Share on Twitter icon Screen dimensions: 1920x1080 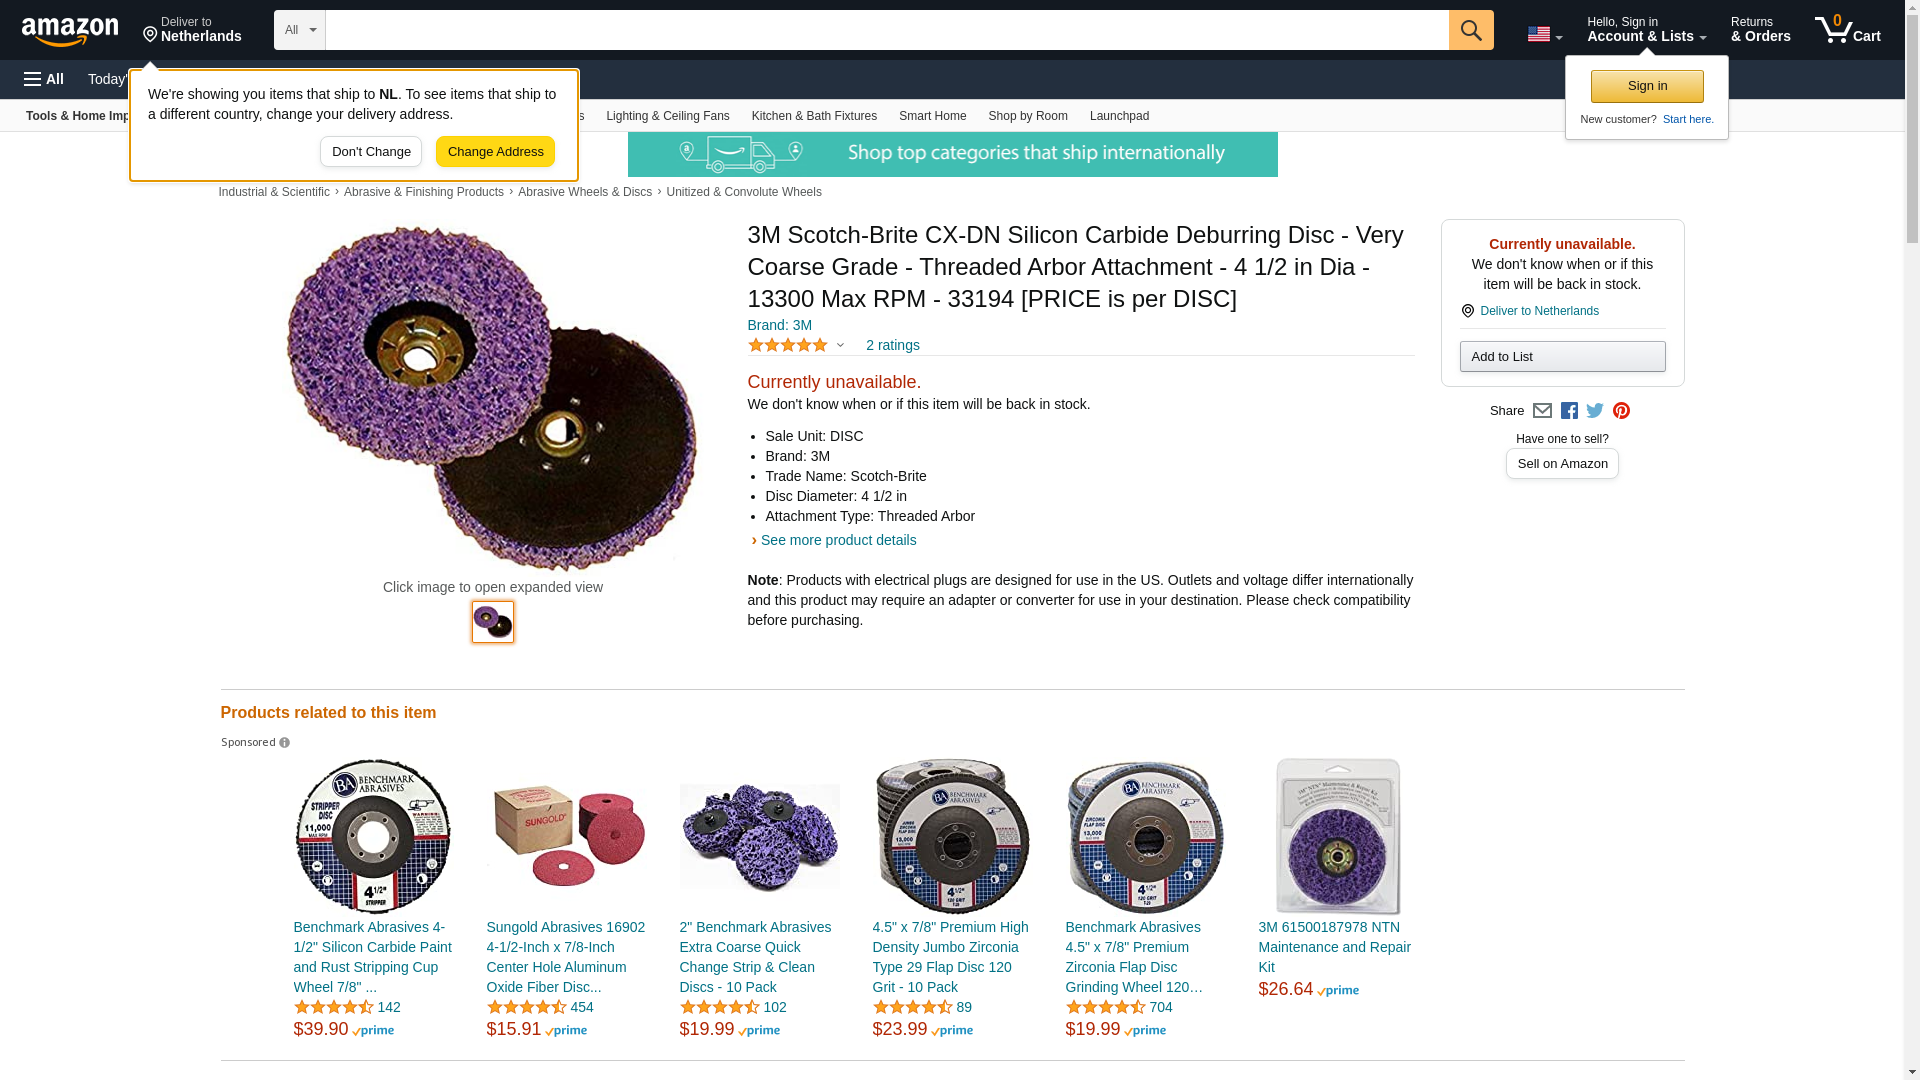point(1595,411)
